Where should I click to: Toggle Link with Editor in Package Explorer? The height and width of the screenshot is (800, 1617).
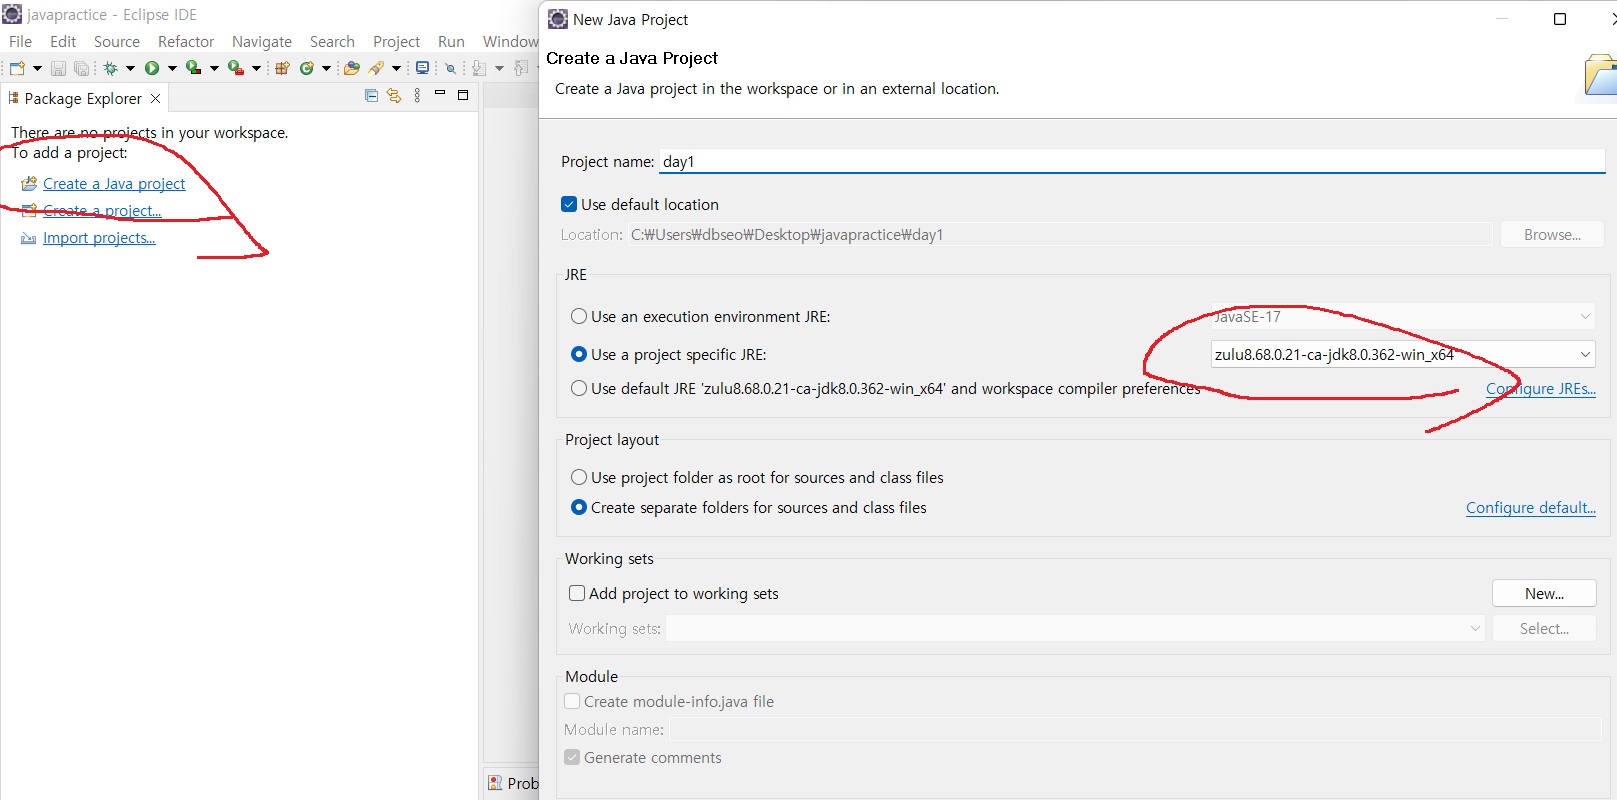coord(394,96)
